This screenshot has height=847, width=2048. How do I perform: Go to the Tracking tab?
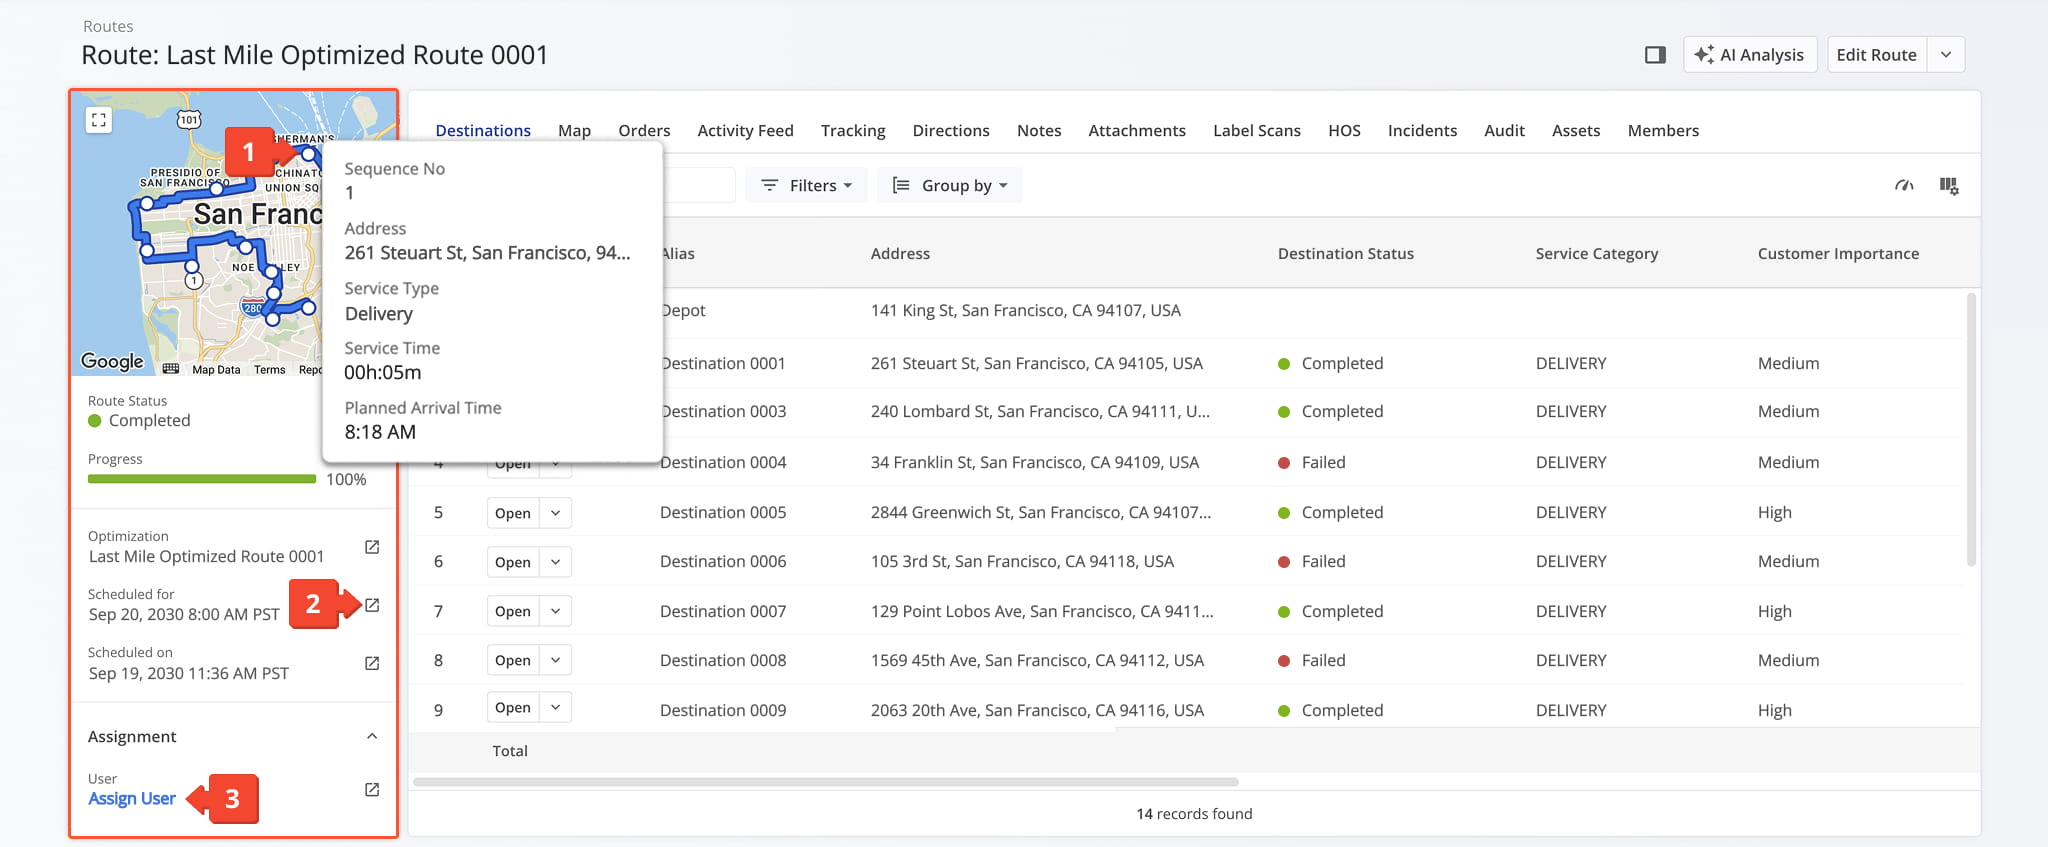pos(853,131)
